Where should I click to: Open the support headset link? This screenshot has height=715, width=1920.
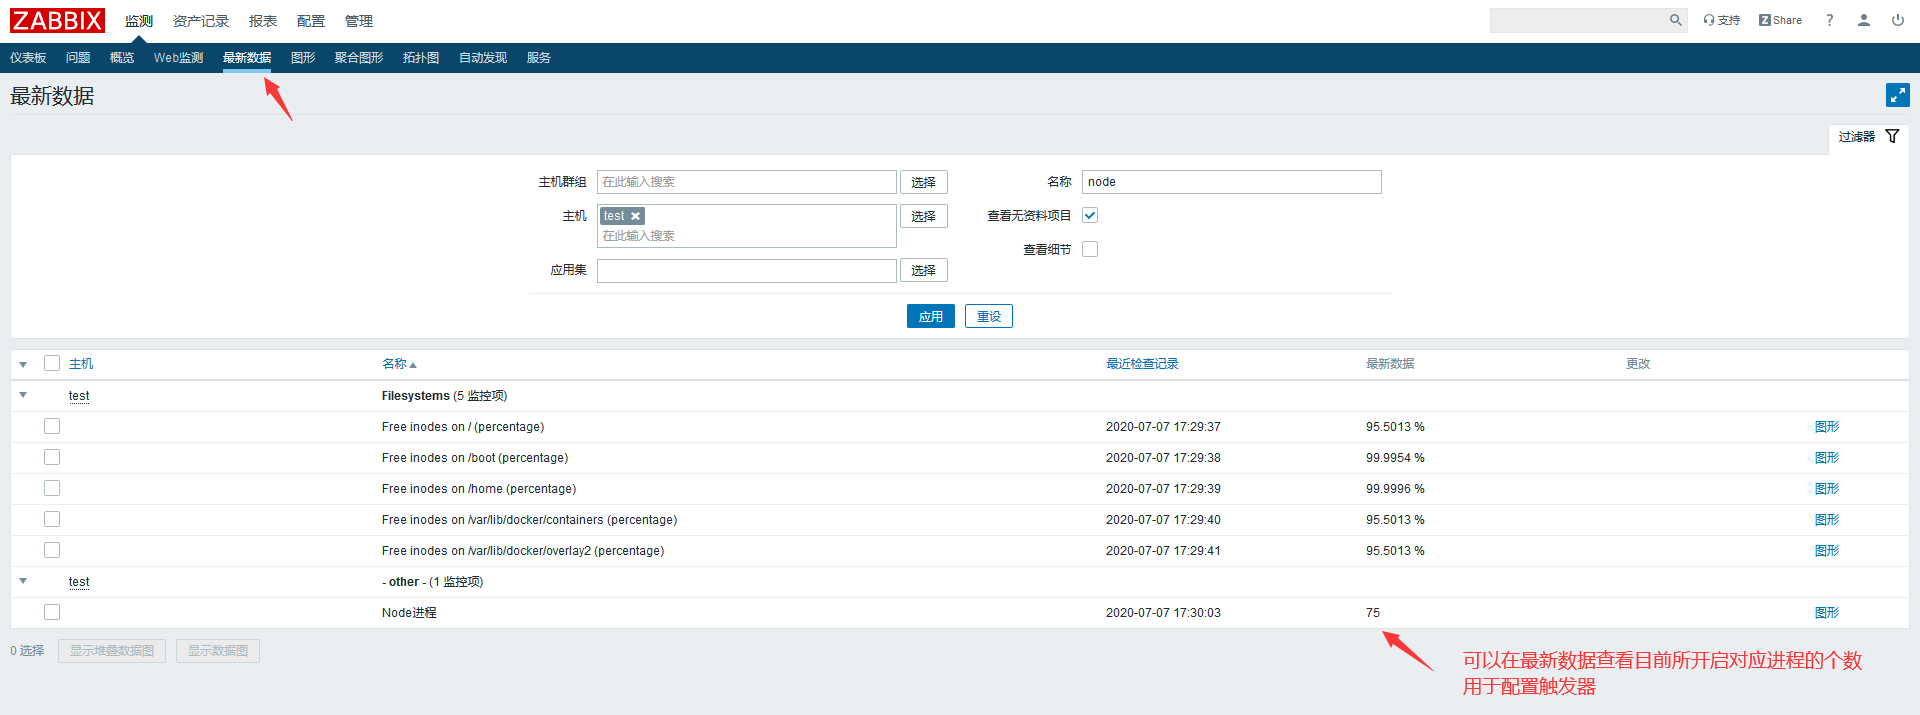pos(1722,20)
